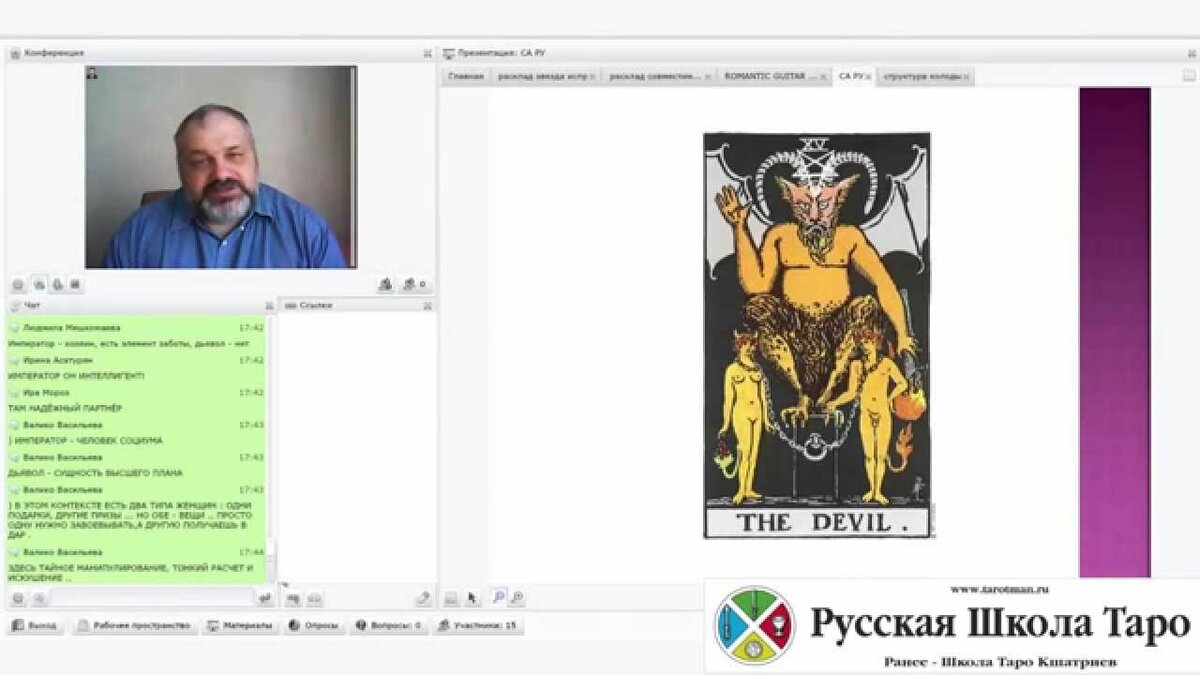
Task: Toggle the microphone conference control
Action: (58, 285)
